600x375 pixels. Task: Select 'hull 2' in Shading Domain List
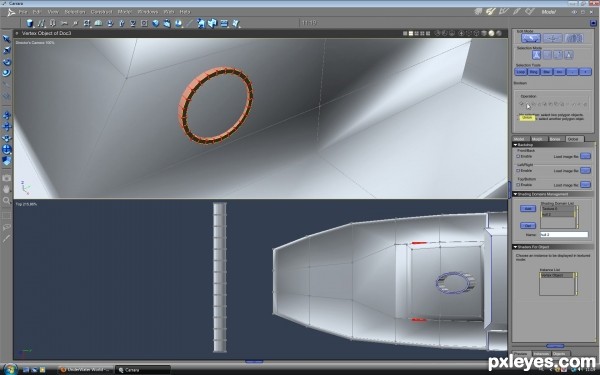coord(557,214)
